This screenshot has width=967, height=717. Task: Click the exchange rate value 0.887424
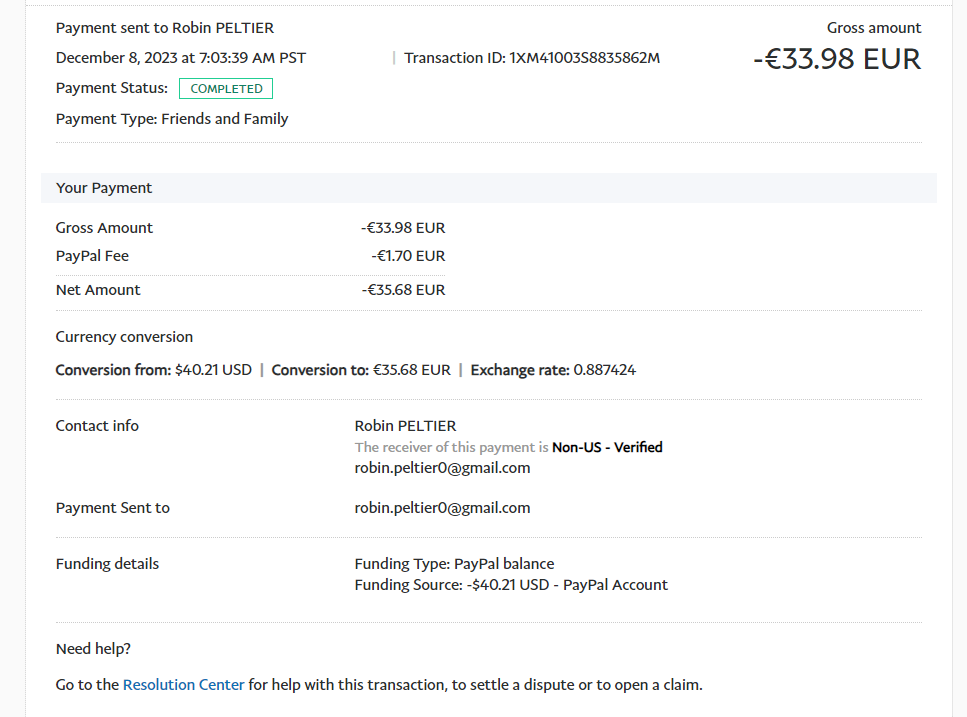604,370
